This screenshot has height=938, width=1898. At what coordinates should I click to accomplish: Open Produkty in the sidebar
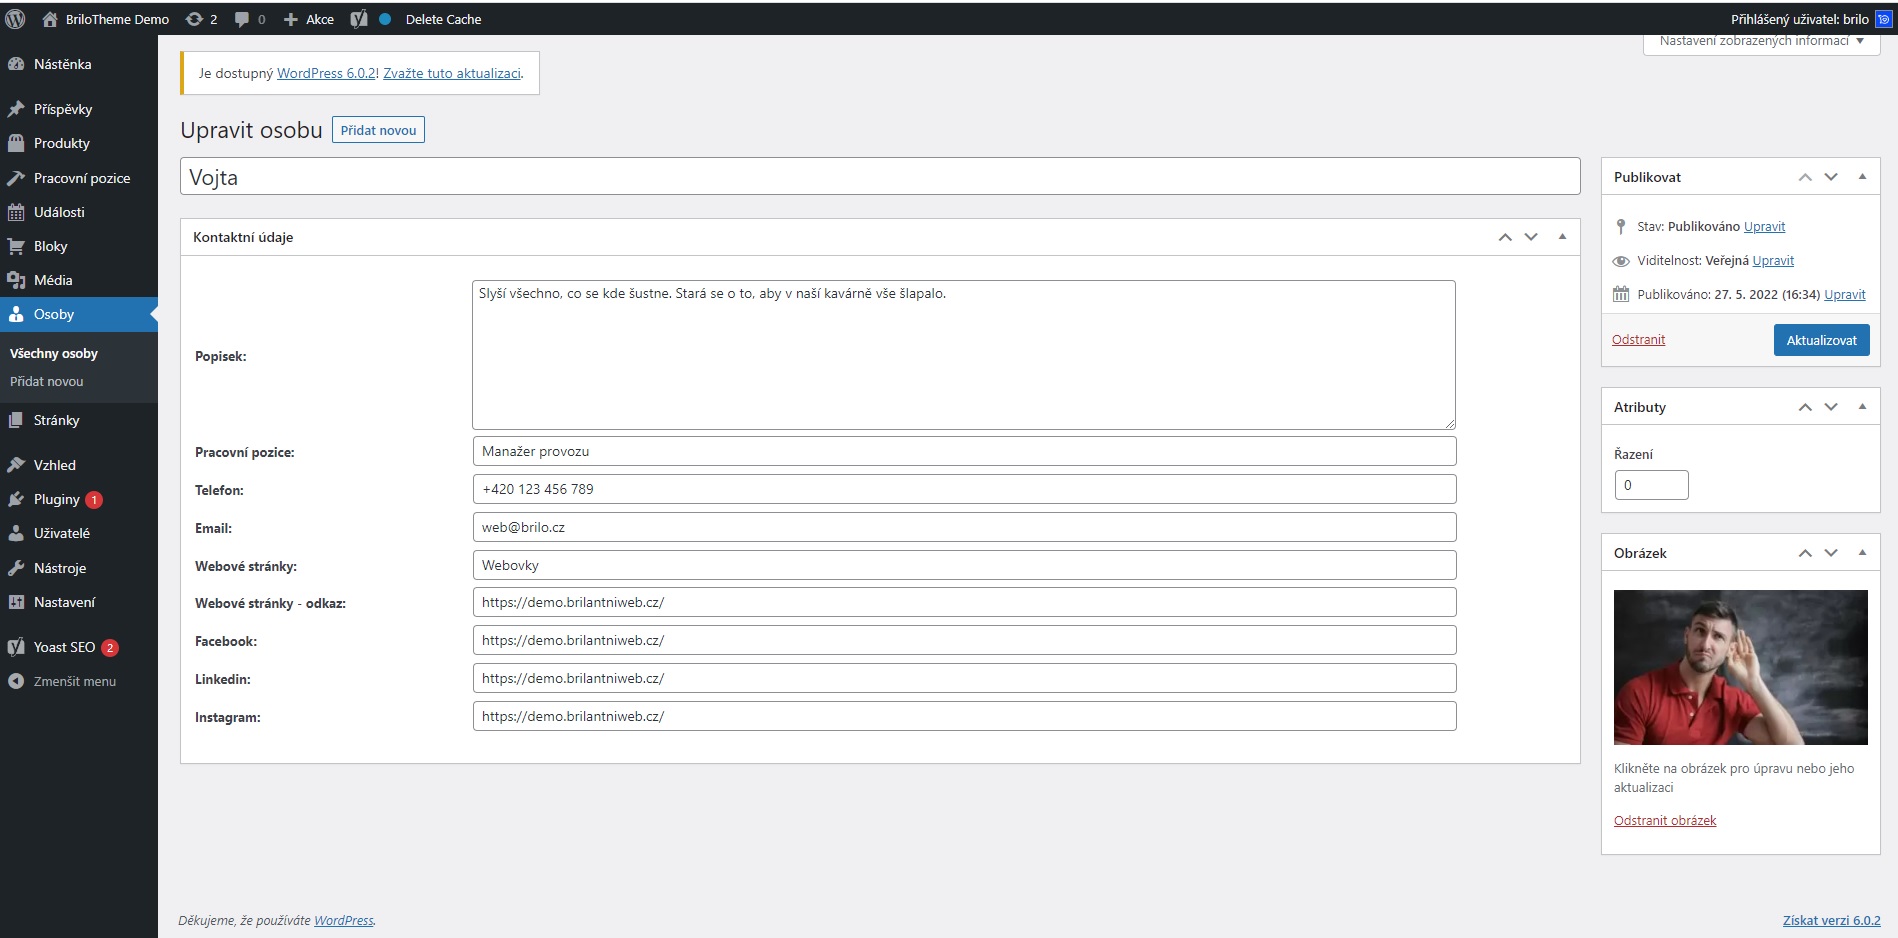coord(61,143)
